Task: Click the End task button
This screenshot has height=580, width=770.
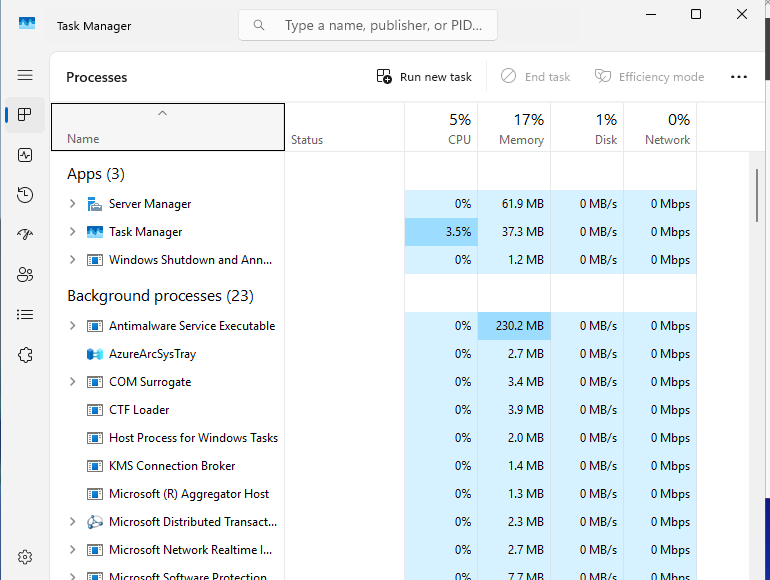Action: (535, 77)
